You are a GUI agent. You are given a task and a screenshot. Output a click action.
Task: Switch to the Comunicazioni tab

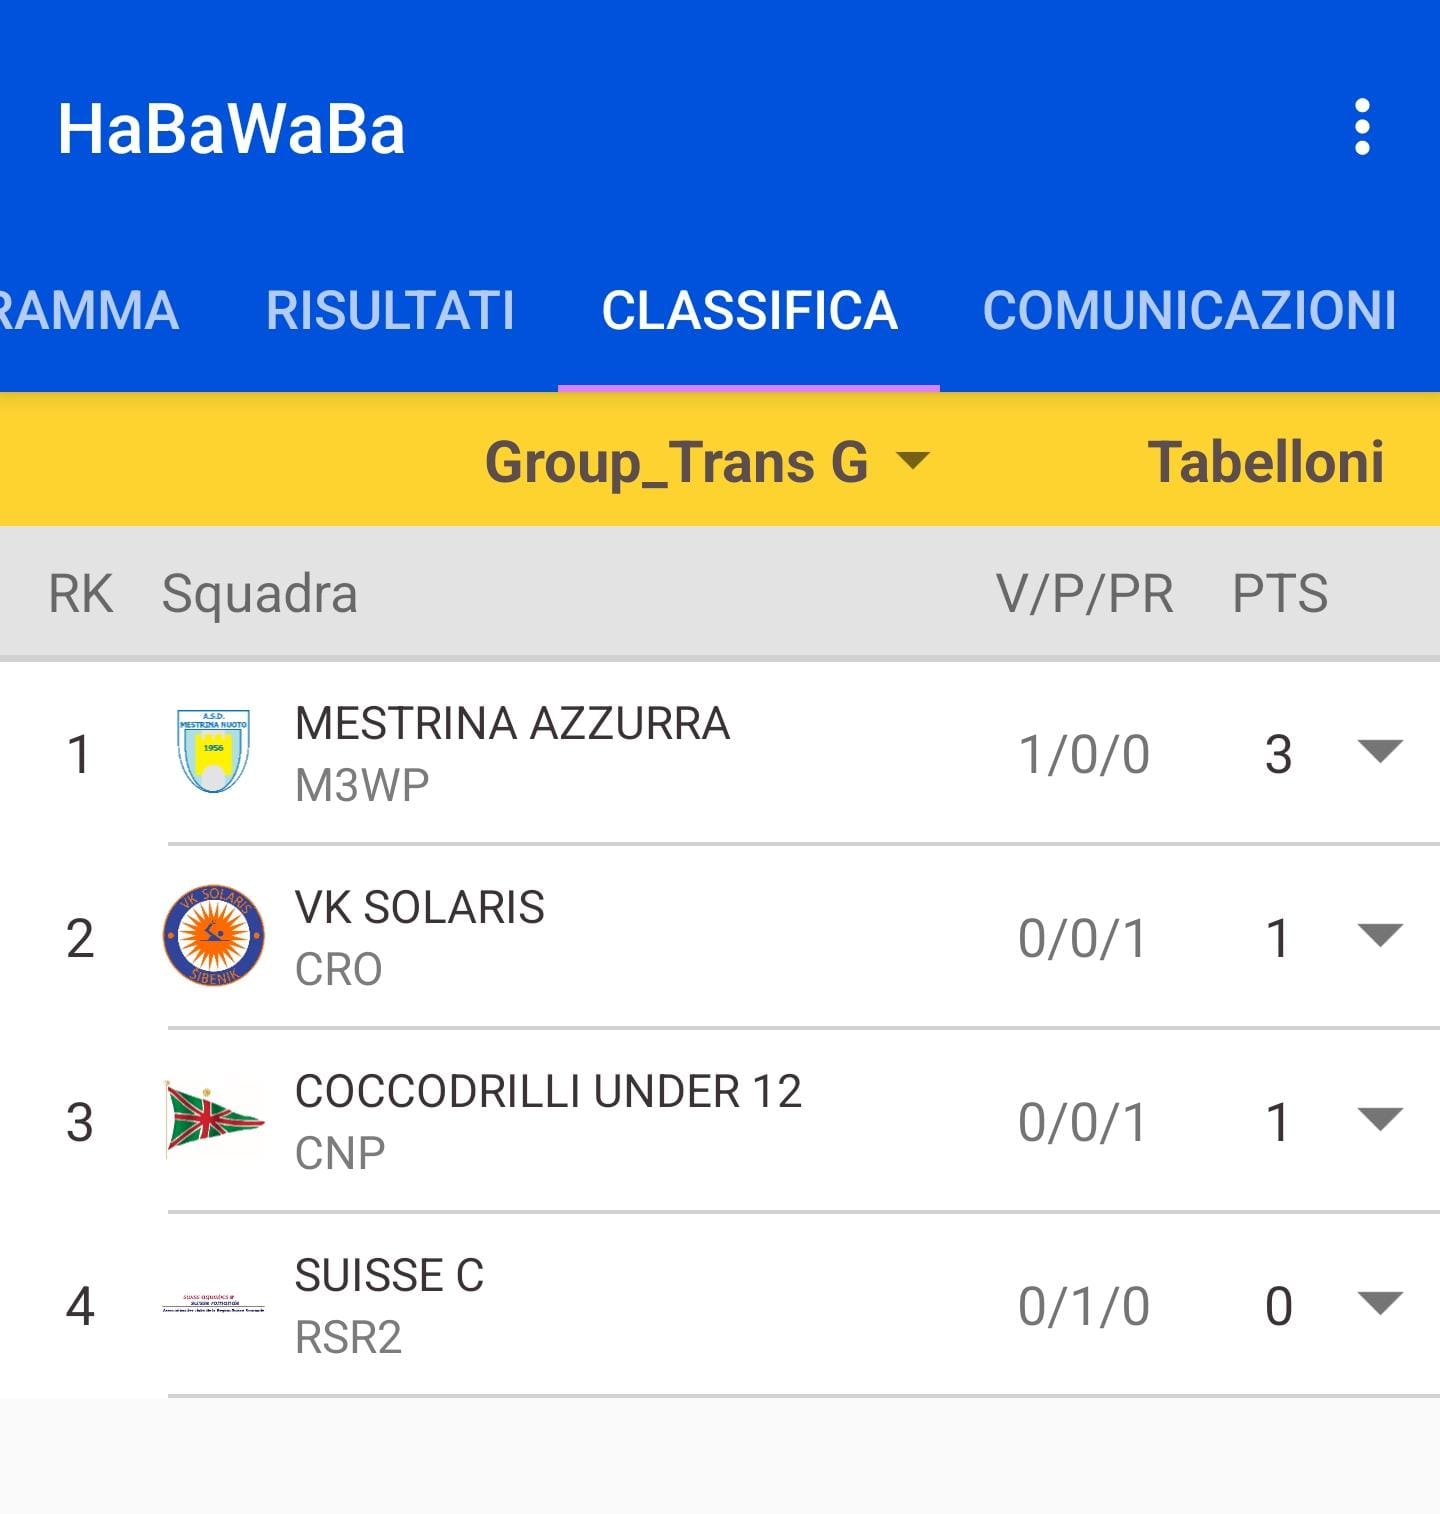coord(1189,310)
